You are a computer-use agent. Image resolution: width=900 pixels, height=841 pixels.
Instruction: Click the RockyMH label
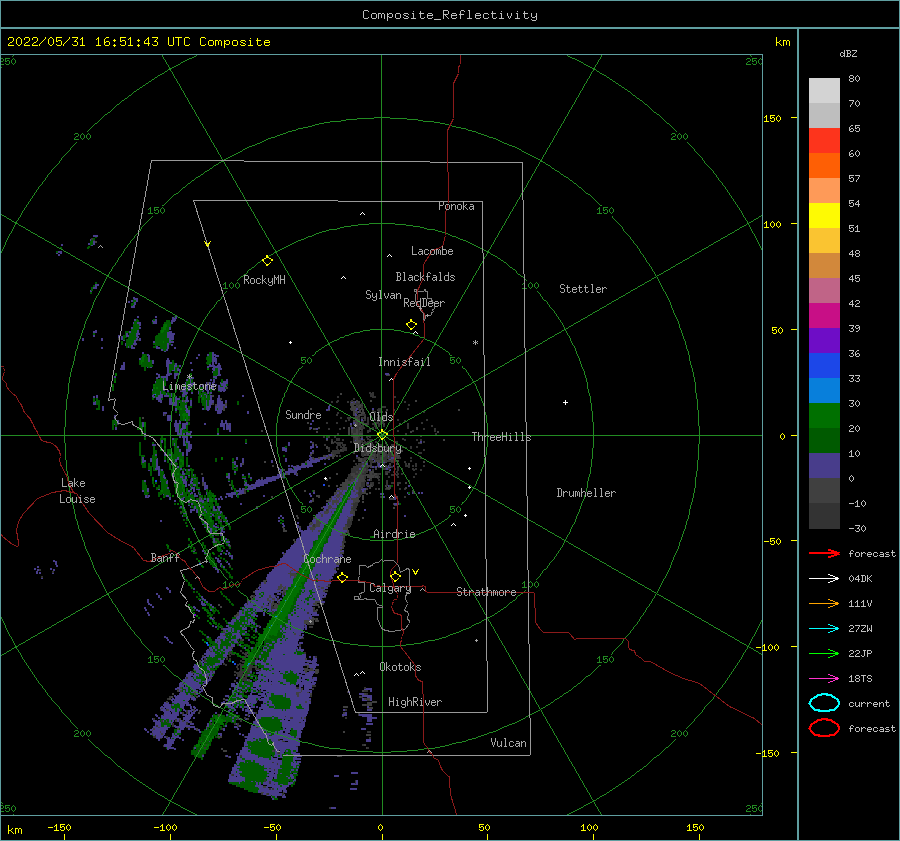(264, 280)
